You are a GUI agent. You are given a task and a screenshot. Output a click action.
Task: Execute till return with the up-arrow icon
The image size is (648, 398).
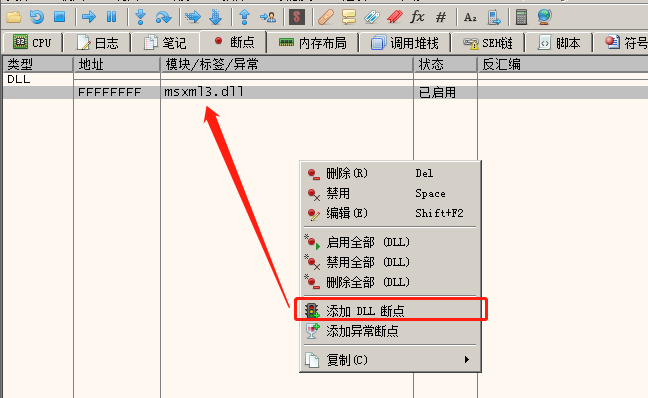pyautogui.click(x=245, y=17)
